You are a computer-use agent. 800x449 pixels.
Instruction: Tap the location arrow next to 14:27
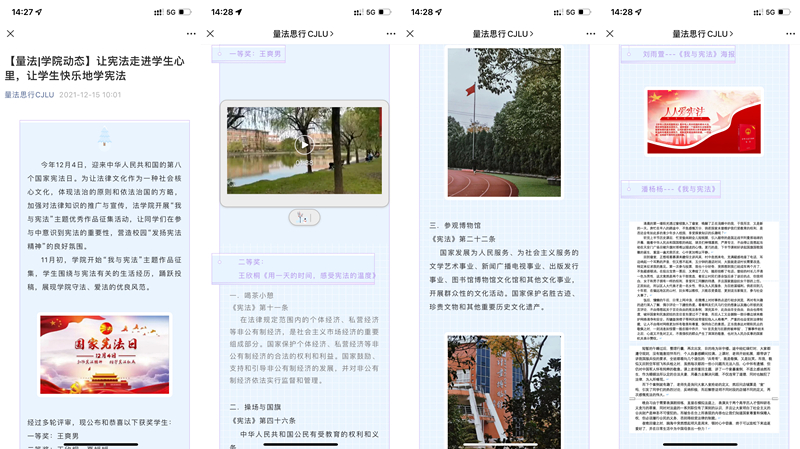[x=39, y=12]
